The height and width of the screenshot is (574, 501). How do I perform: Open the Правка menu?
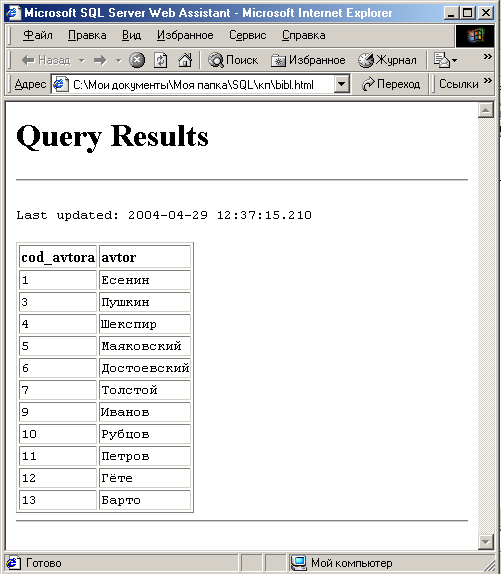click(x=87, y=35)
